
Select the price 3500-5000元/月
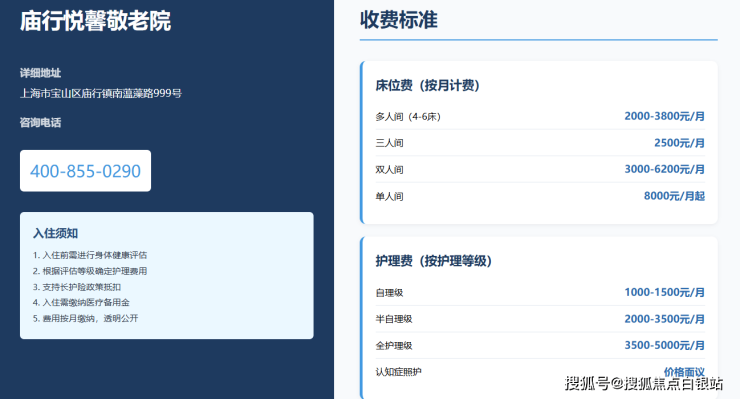664,345
